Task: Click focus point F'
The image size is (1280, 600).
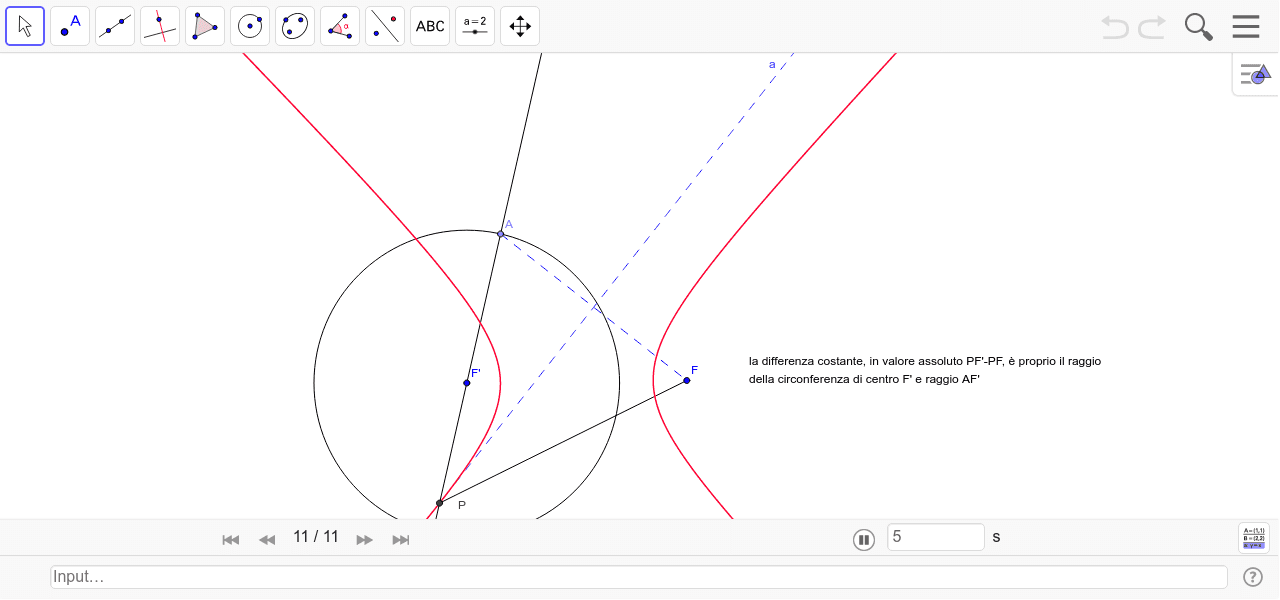Action: point(467,383)
